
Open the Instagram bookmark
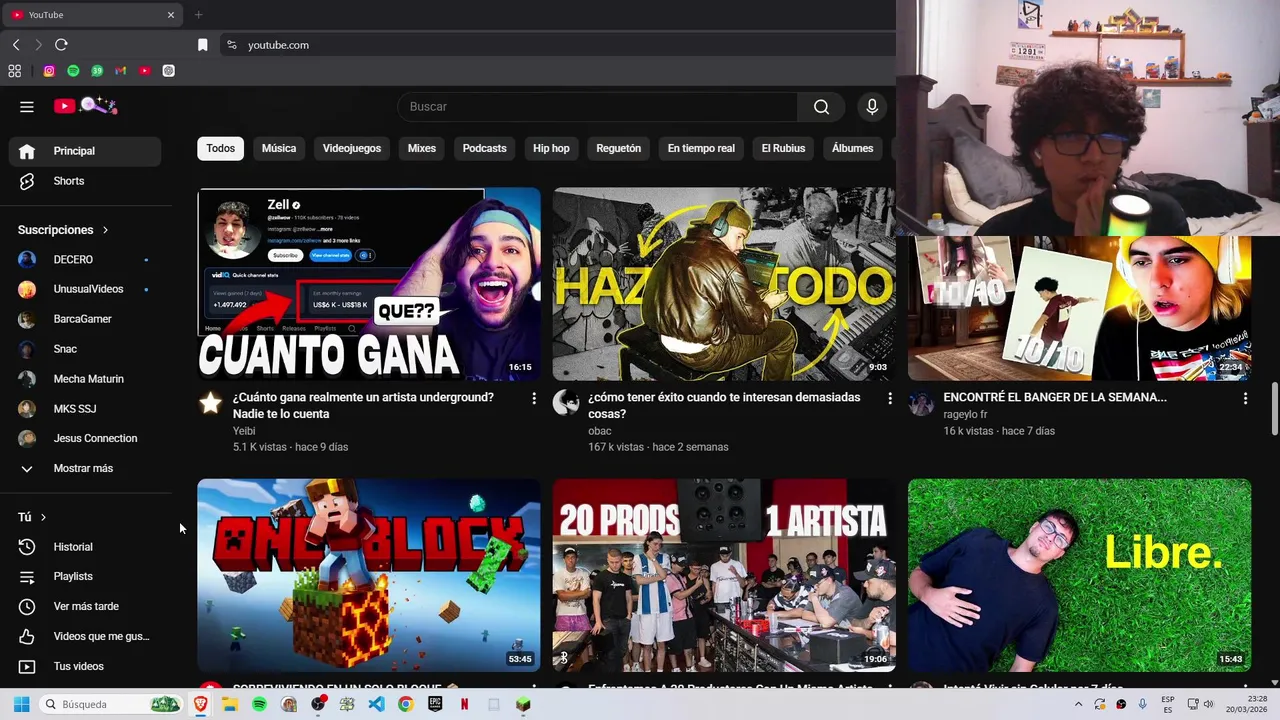tap(49, 71)
